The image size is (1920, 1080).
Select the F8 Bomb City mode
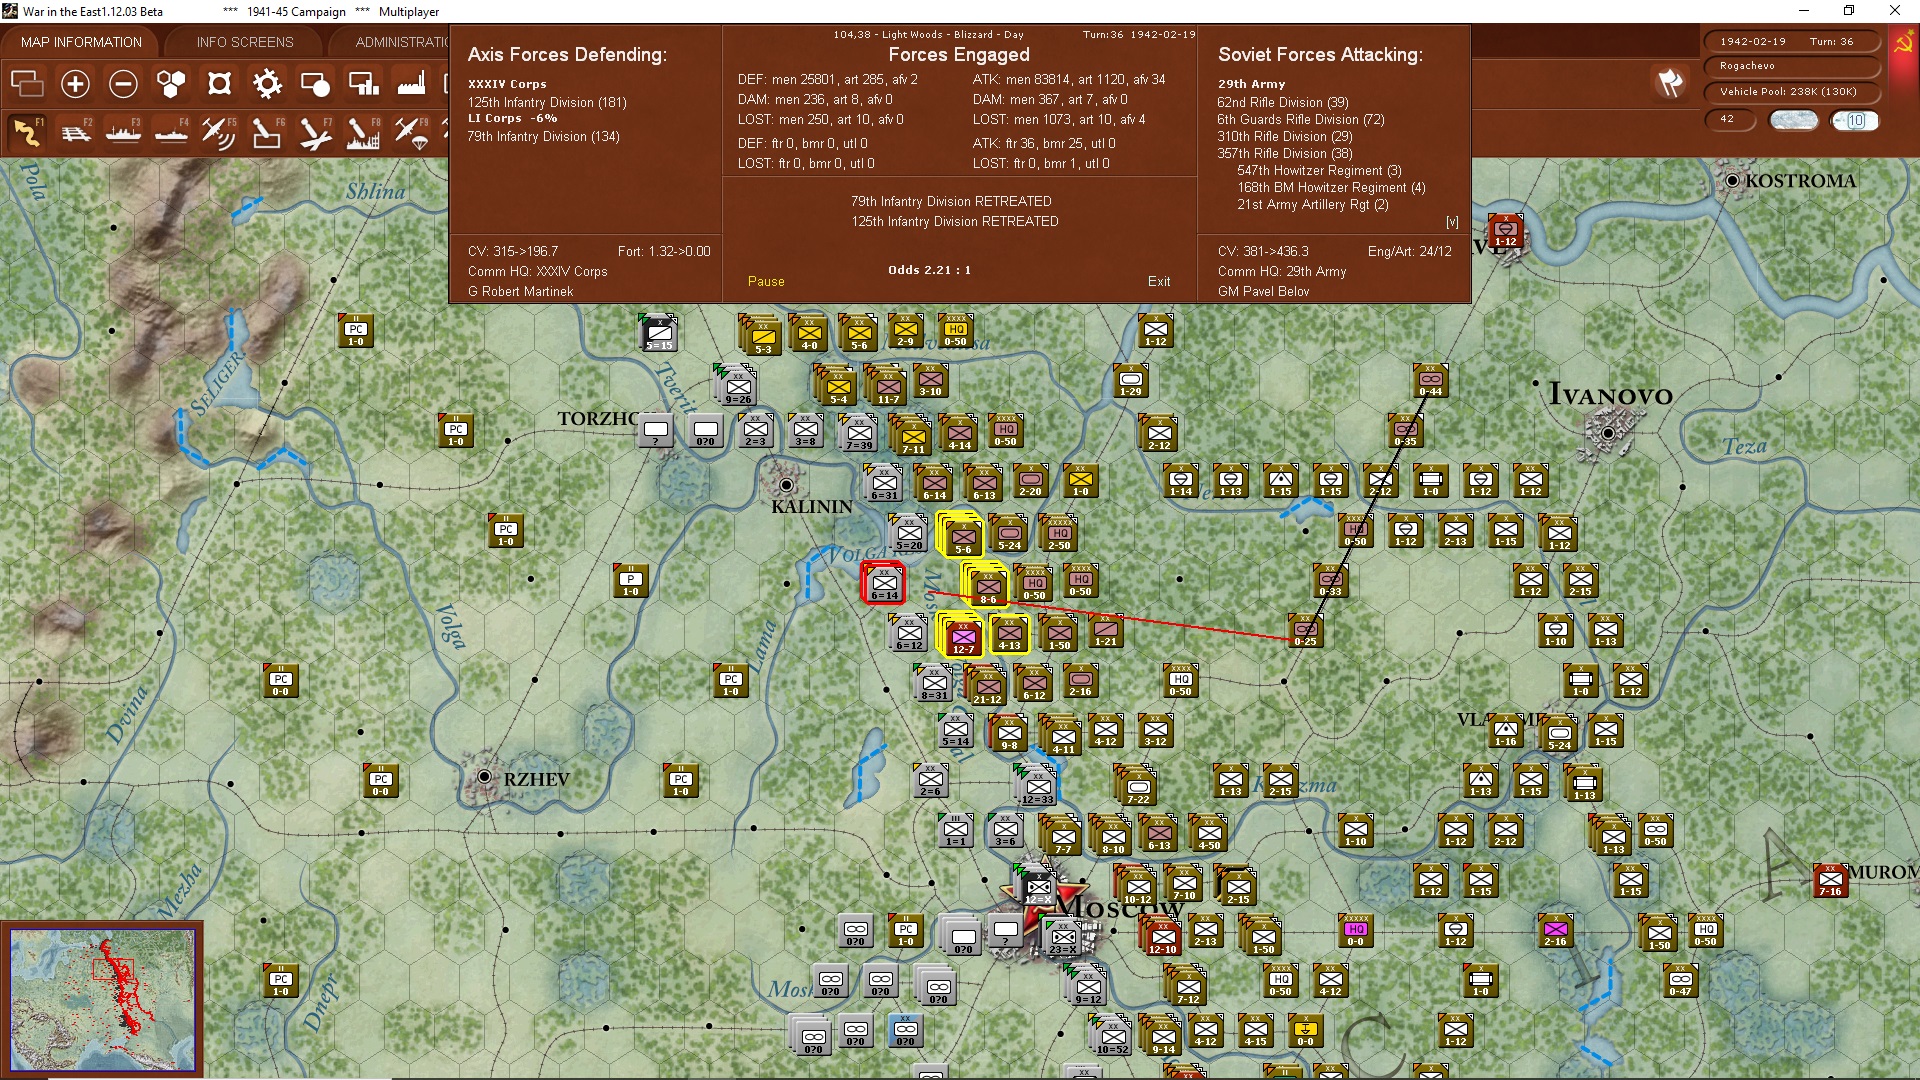click(x=363, y=132)
